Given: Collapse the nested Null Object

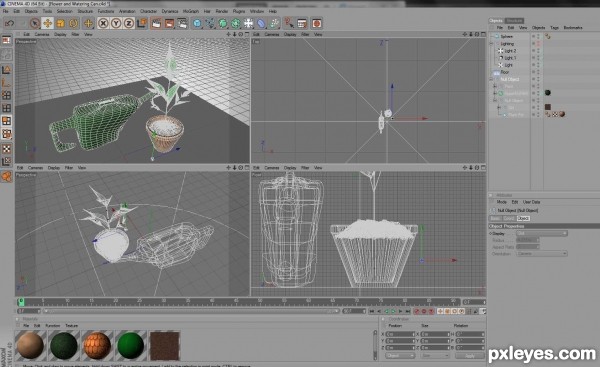Looking at the screenshot, I should 495,100.
